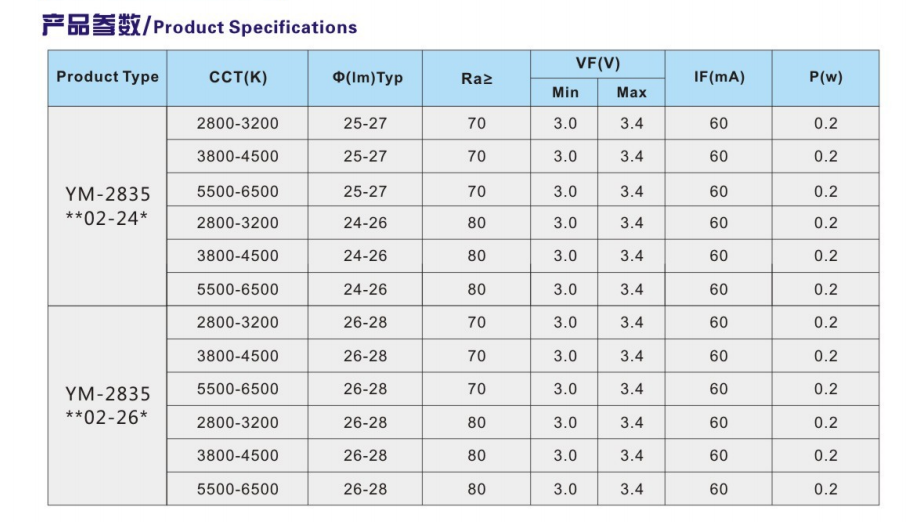
Task: Click the Max sub-header under VF(V)
Action: (631, 92)
